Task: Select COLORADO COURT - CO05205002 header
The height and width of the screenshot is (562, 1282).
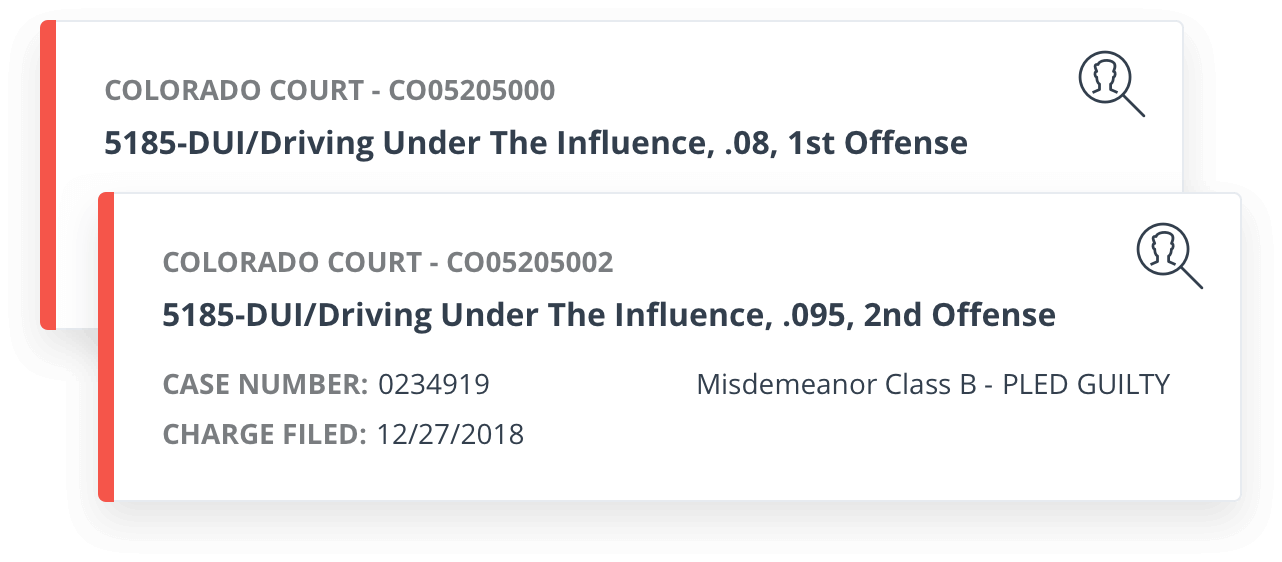Action: coord(388,263)
